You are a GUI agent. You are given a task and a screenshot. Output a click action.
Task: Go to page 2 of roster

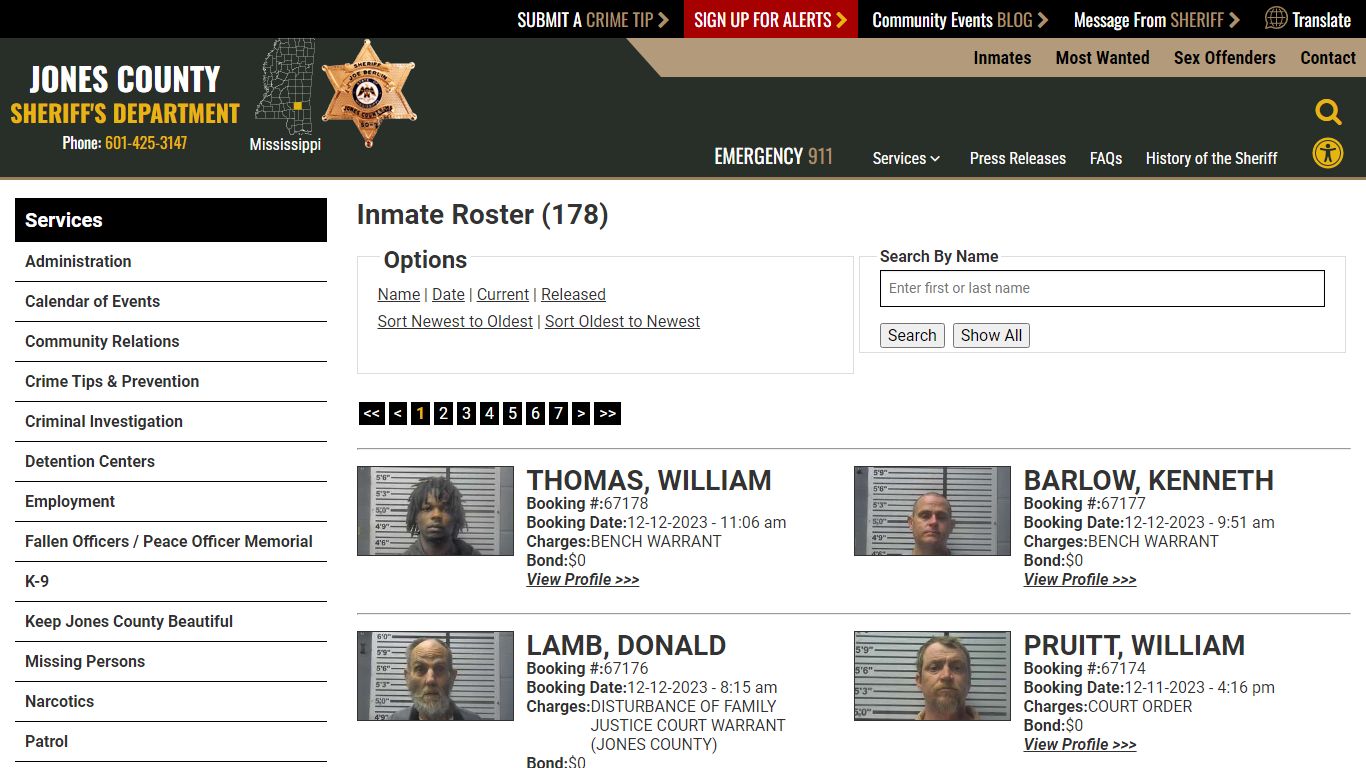(444, 413)
